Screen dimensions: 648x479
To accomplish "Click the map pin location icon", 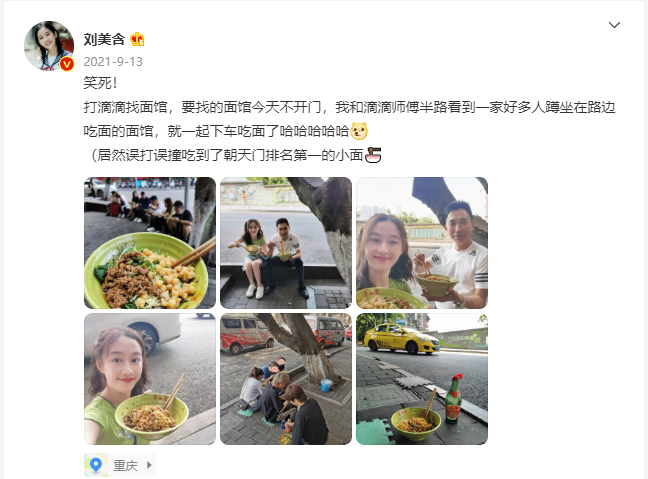I will click(x=96, y=465).
